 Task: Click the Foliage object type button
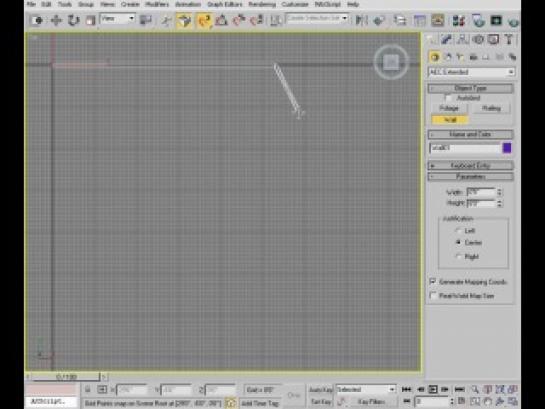[x=449, y=108]
